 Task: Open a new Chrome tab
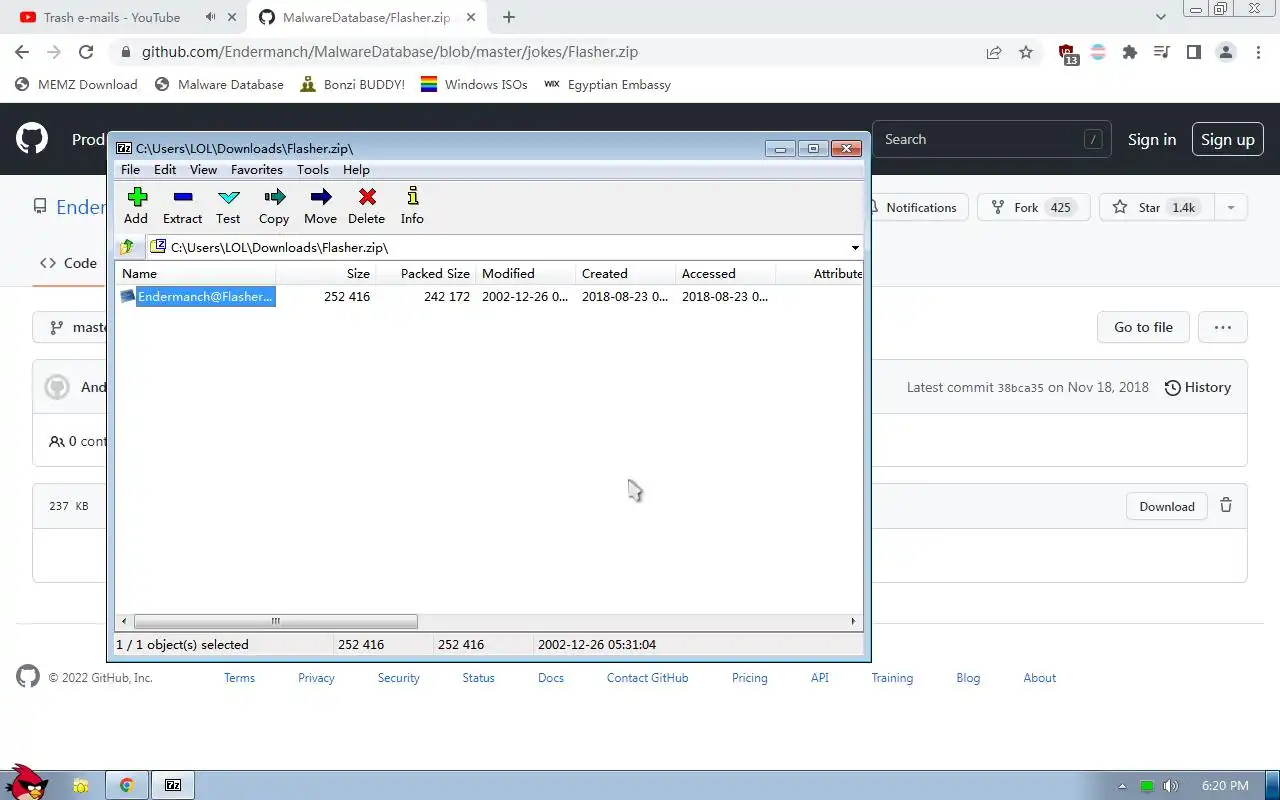(509, 17)
